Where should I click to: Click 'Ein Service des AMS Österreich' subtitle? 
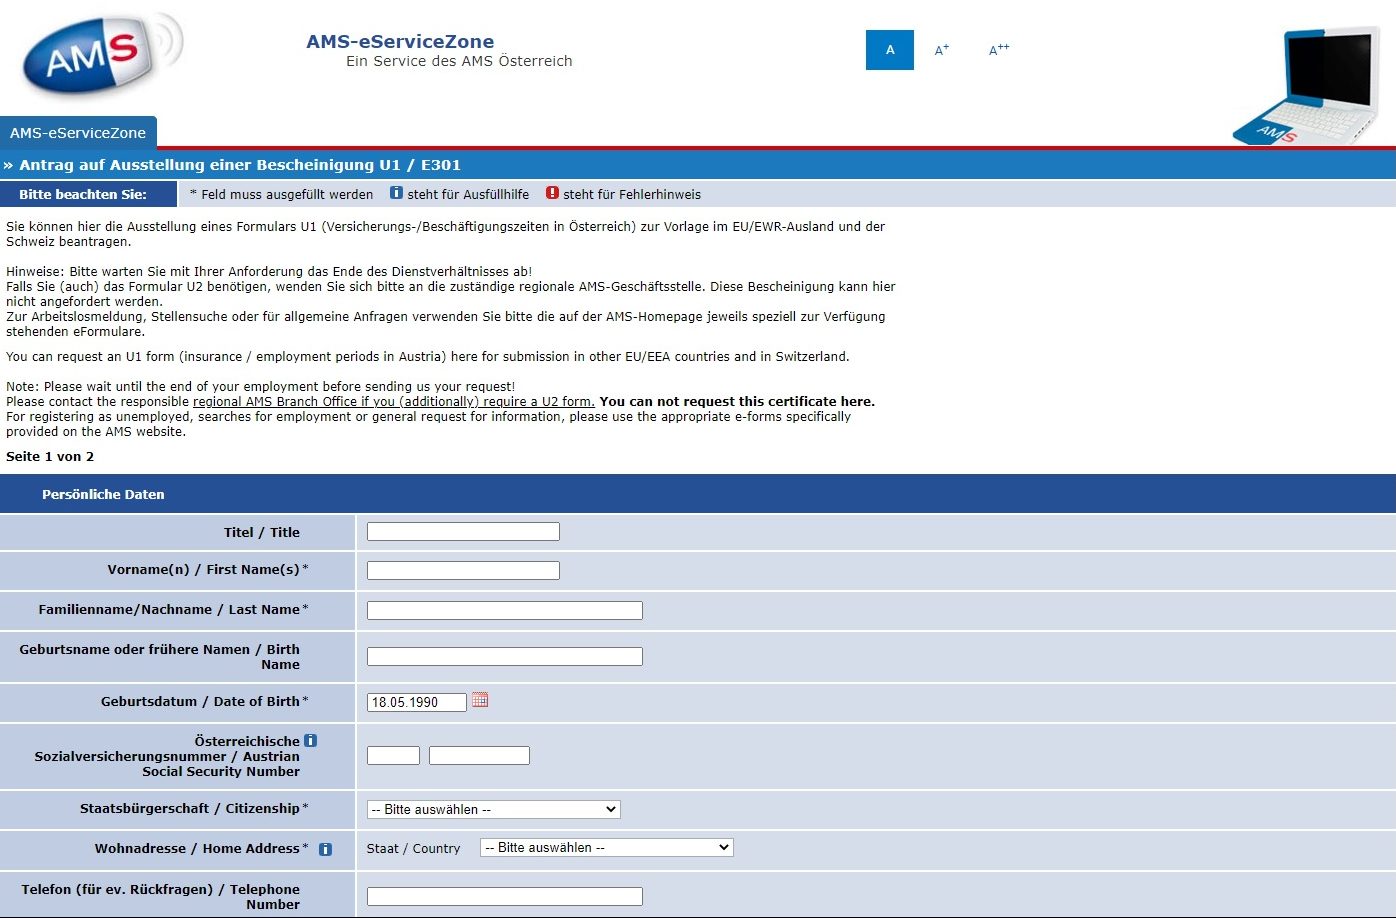(459, 61)
